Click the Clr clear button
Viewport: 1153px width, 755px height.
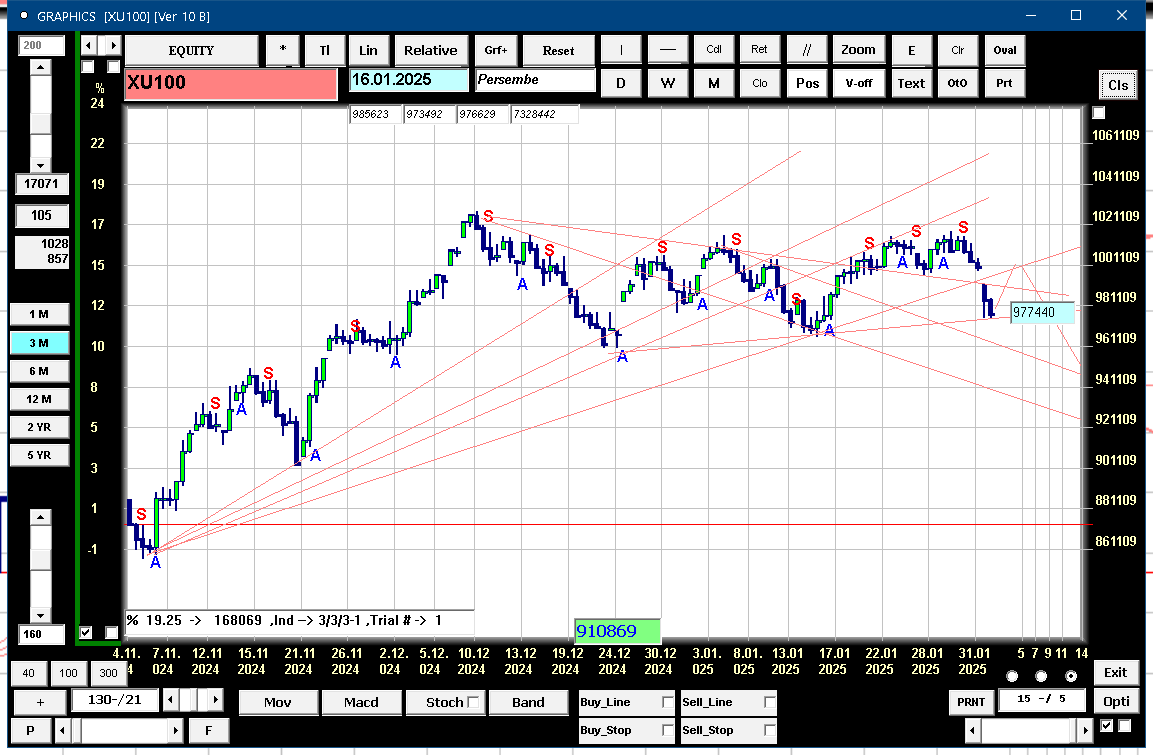[957, 50]
